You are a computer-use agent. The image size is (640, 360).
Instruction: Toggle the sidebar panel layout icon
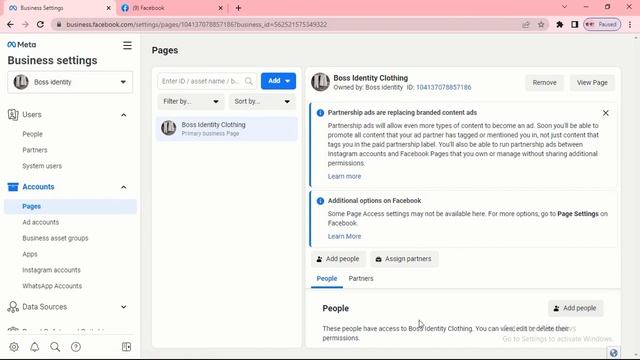(x=127, y=347)
